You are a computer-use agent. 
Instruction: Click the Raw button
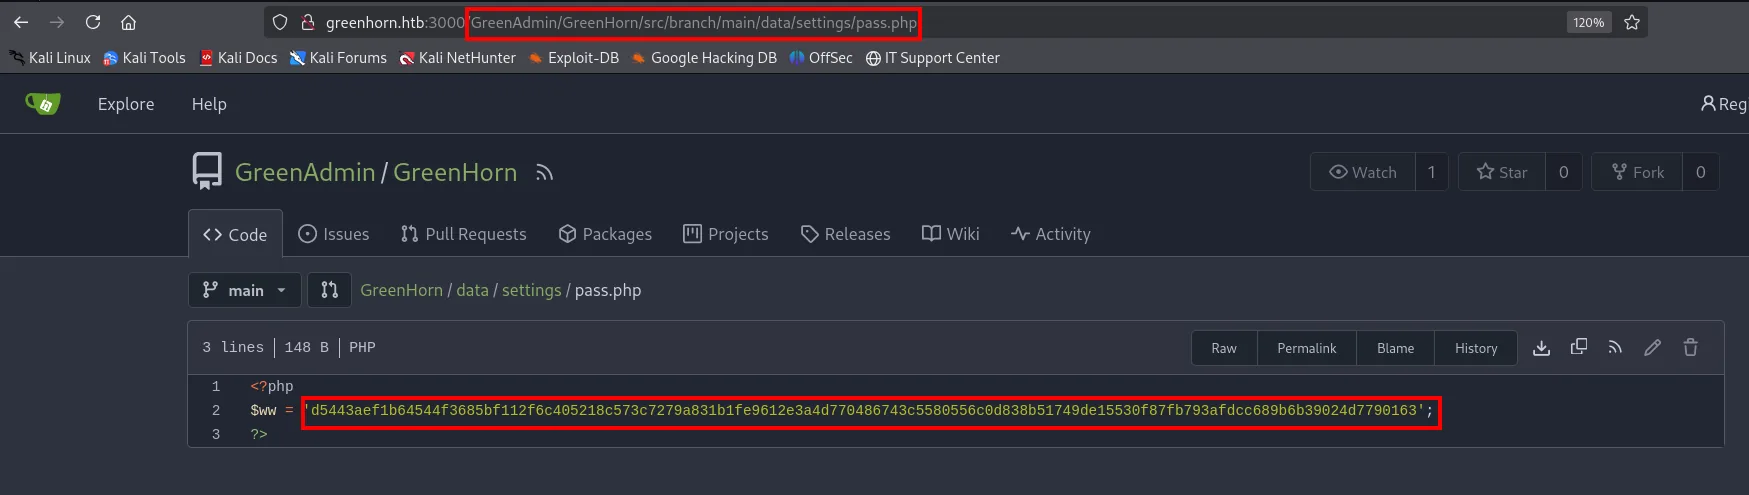click(x=1224, y=348)
